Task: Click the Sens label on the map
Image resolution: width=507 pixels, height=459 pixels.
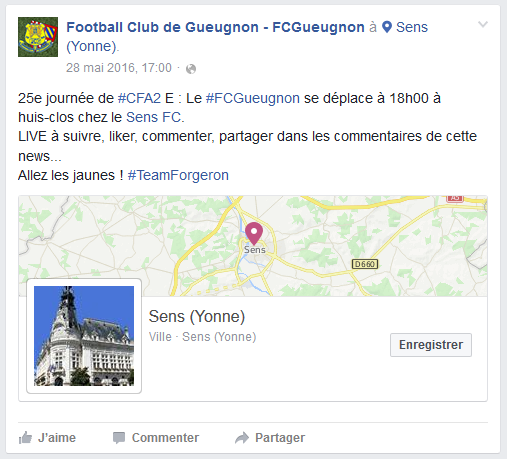Action: (255, 250)
